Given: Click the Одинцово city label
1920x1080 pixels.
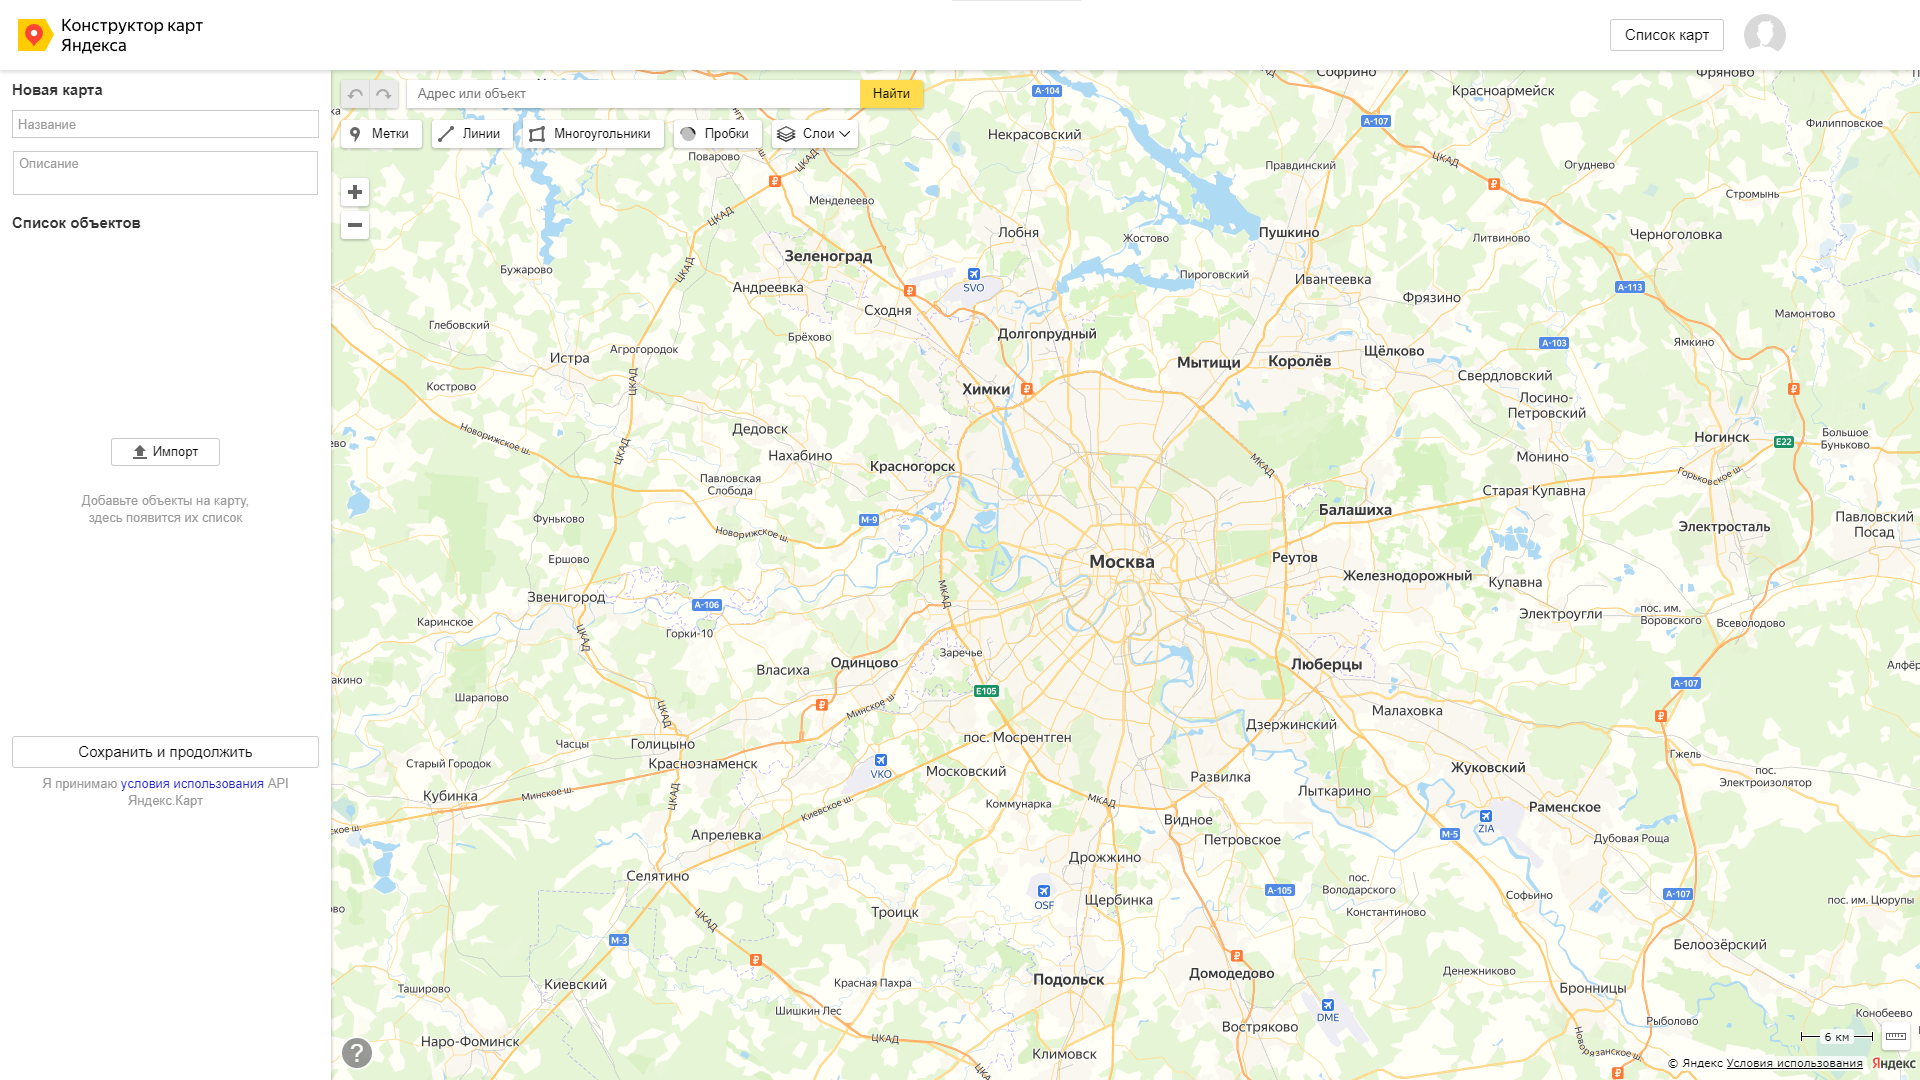Looking at the screenshot, I should 864,663.
